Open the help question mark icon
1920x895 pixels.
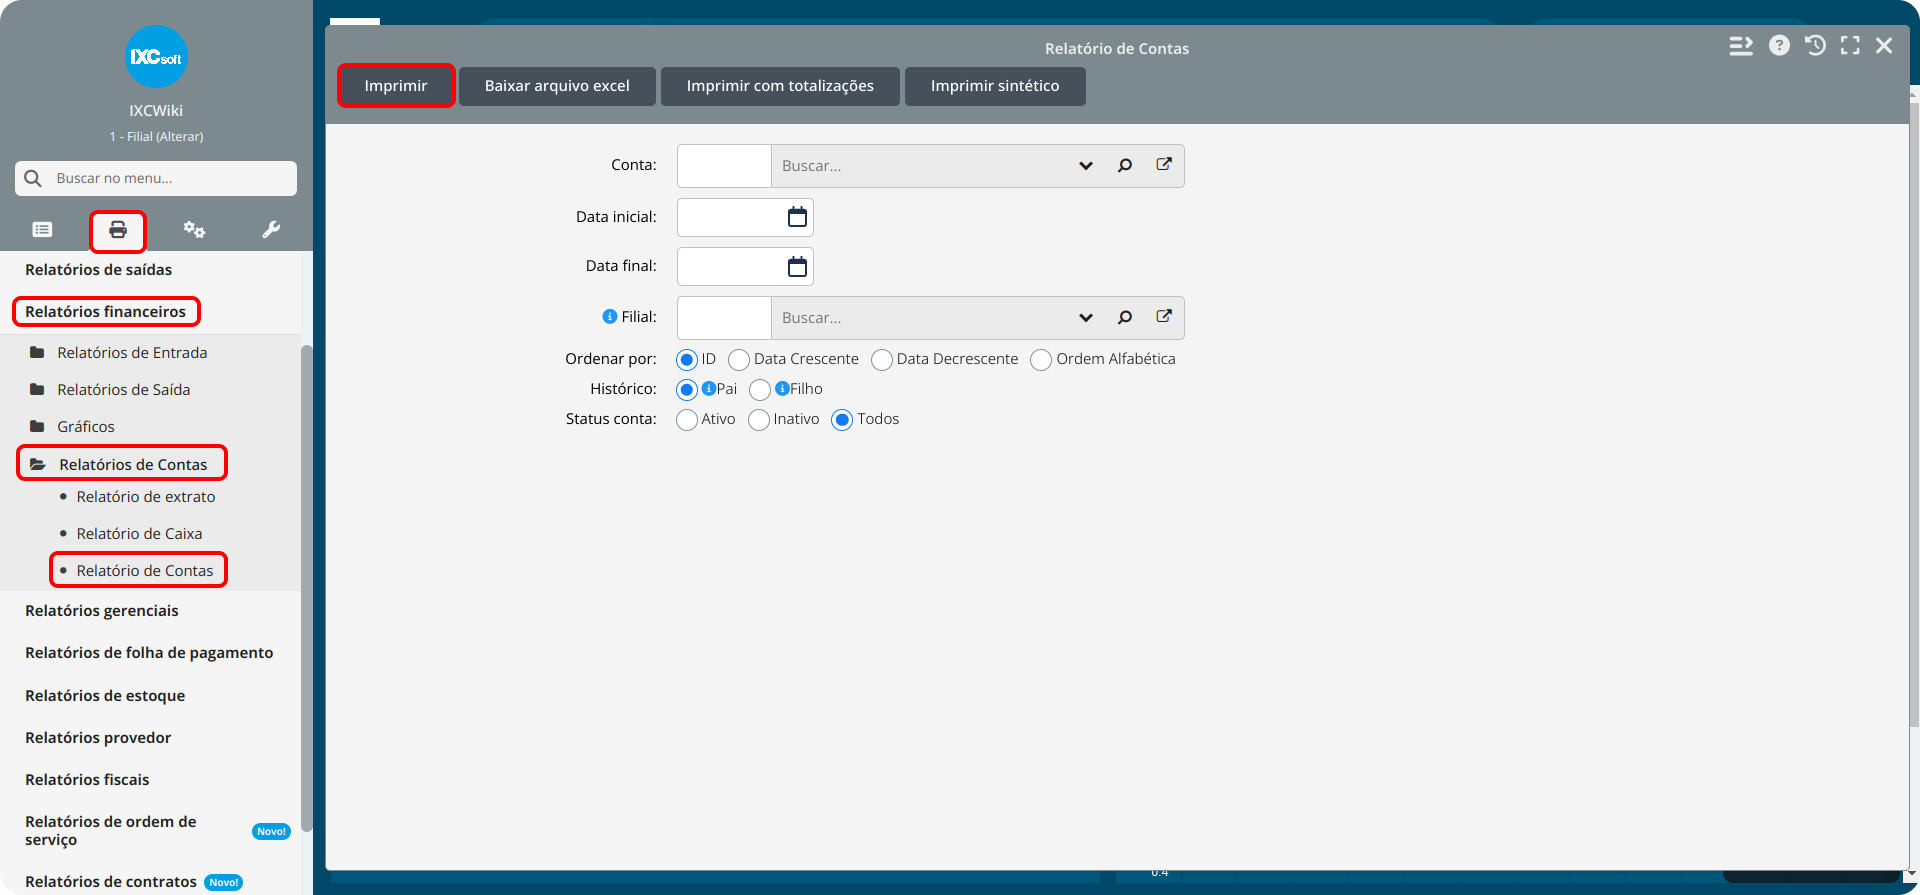(x=1779, y=46)
